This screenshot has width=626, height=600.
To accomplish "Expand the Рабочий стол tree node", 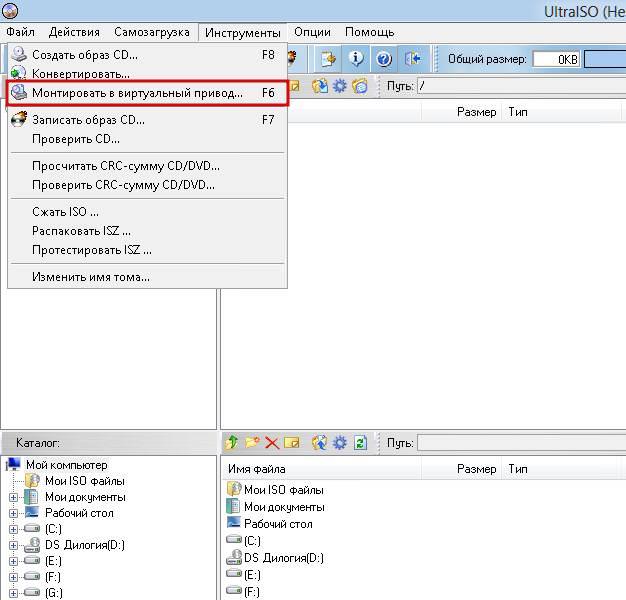I will coord(13,513).
